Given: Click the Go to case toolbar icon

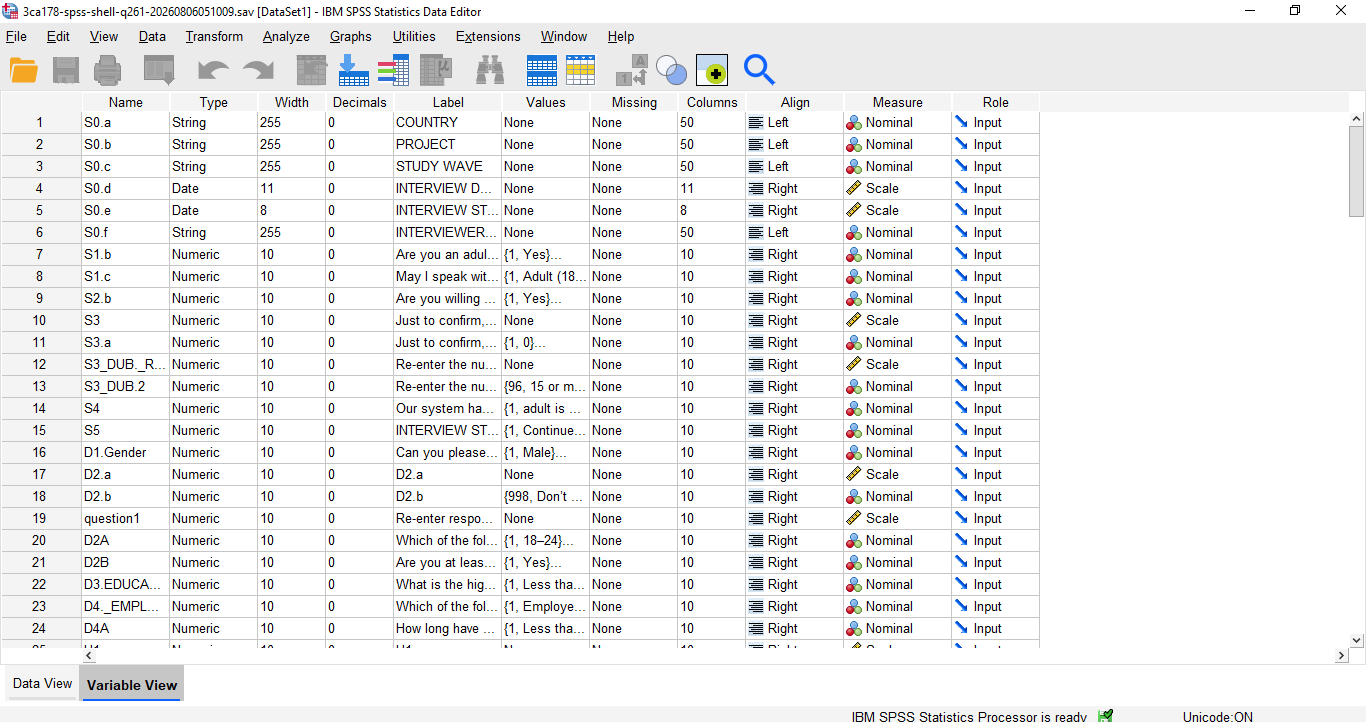Looking at the screenshot, I should (312, 70).
